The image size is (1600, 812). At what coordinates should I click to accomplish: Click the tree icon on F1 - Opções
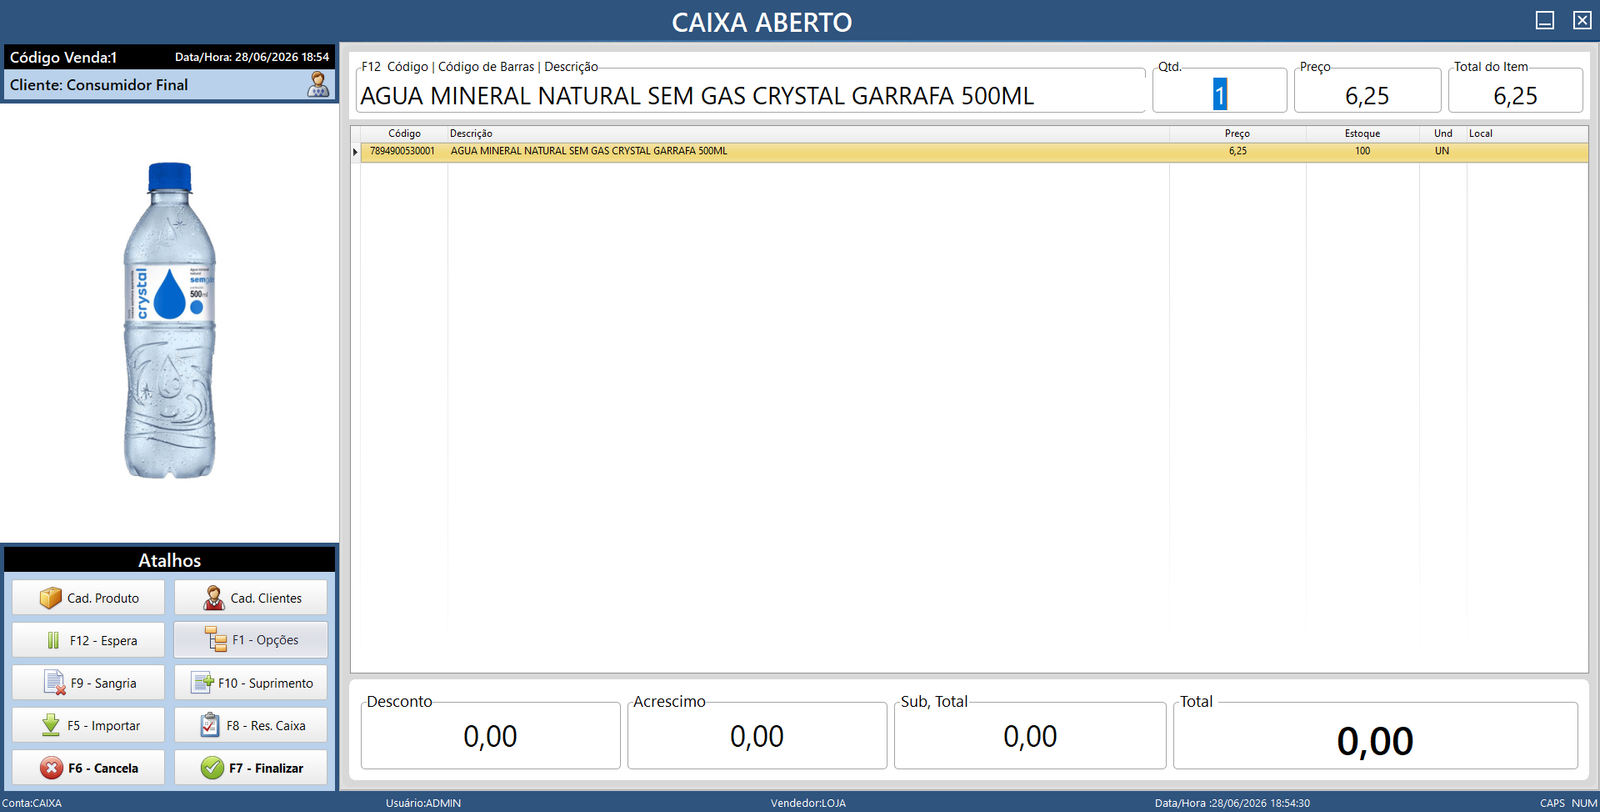216,640
